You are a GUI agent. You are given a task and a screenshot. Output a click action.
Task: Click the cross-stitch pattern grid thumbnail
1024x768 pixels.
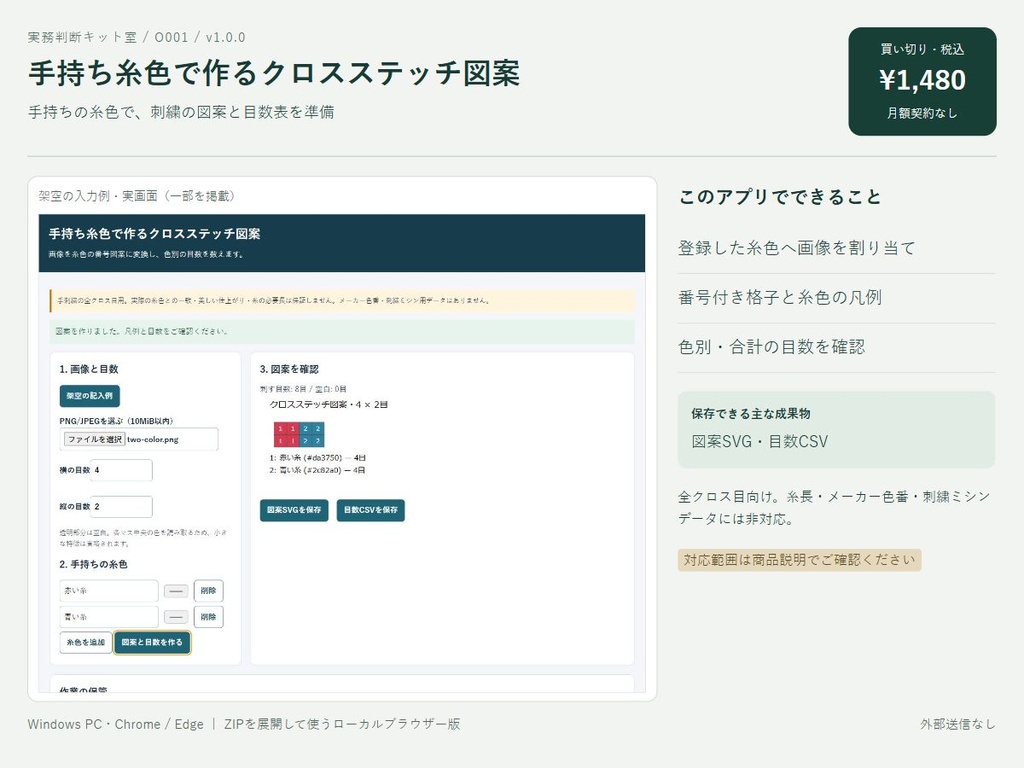tap(299, 435)
